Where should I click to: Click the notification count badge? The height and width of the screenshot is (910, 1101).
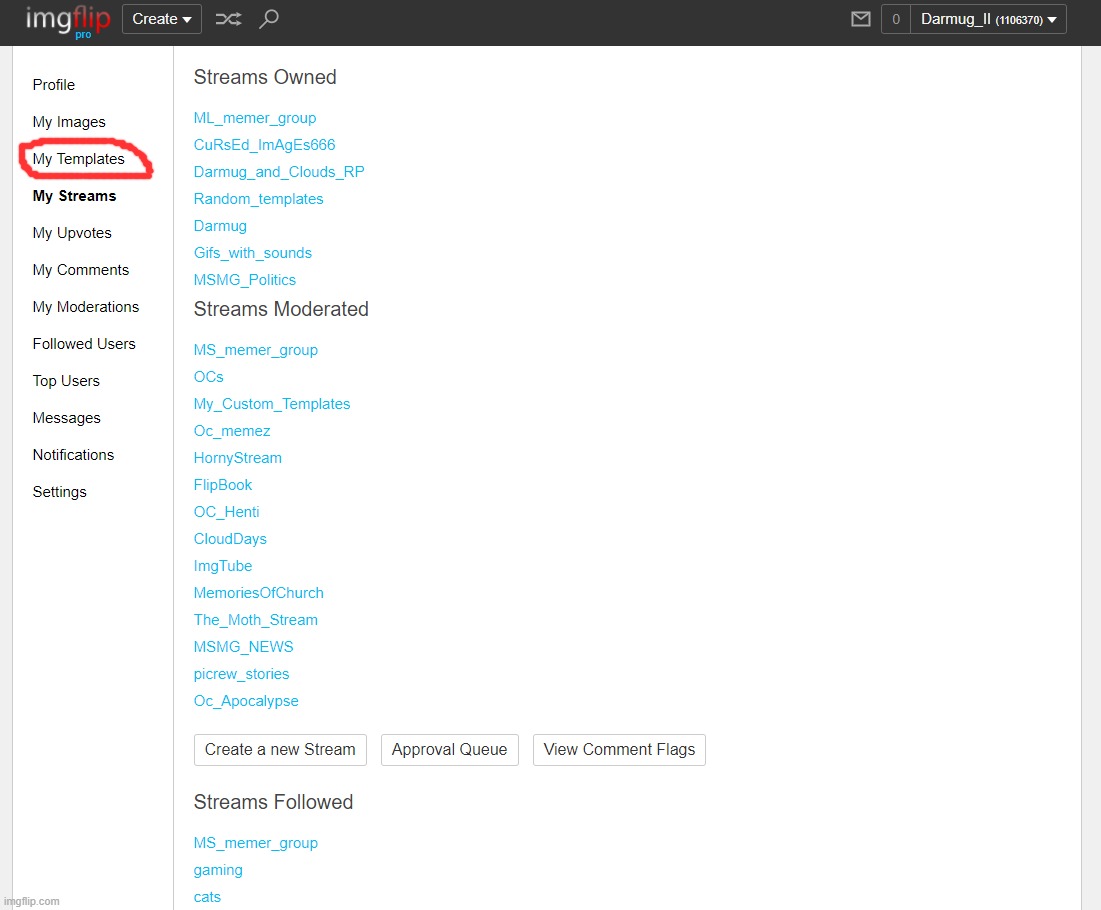pyautogui.click(x=896, y=19)
